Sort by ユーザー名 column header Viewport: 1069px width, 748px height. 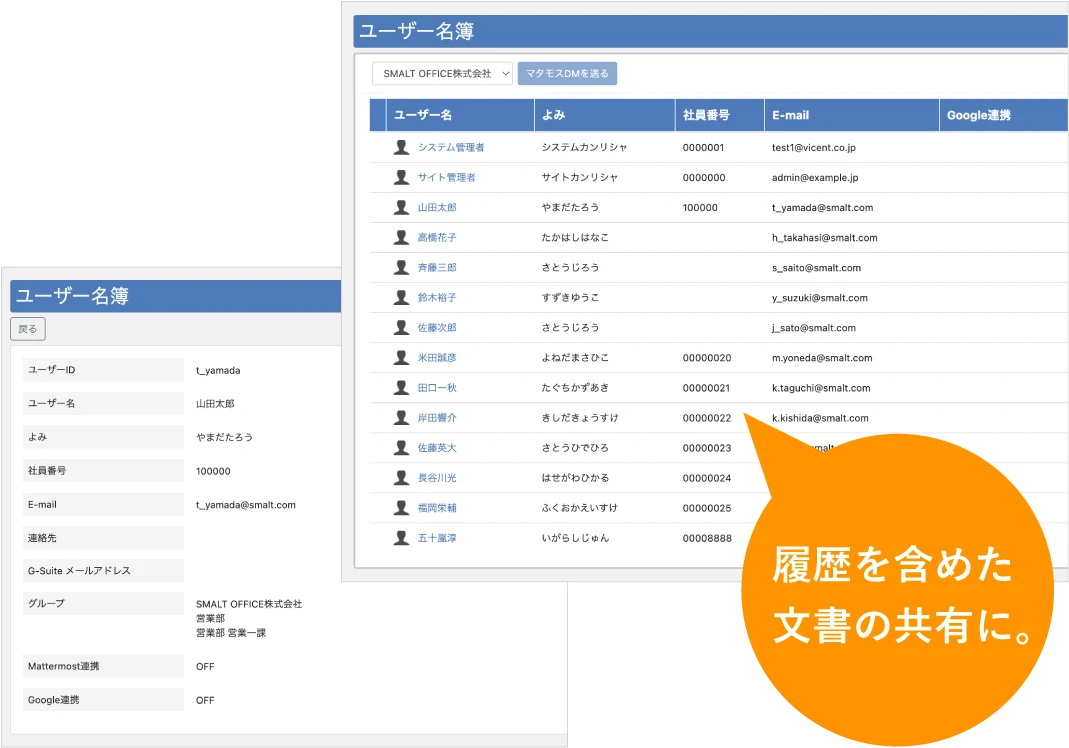click(423, 115)
